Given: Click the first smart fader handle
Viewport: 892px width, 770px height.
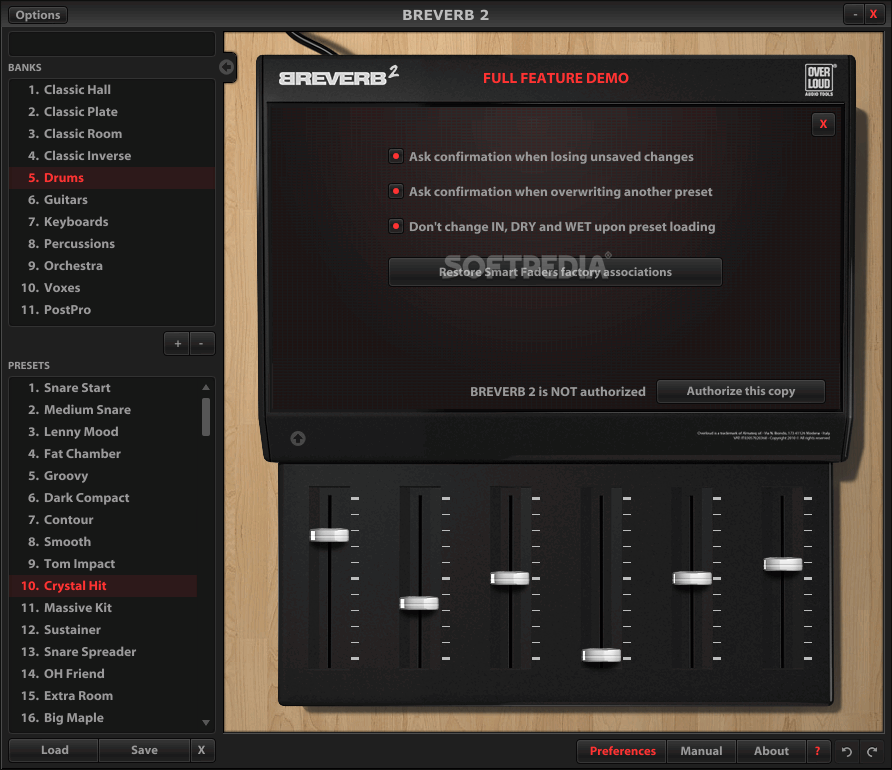Looking at the screenshot, I should coord(329,535).
